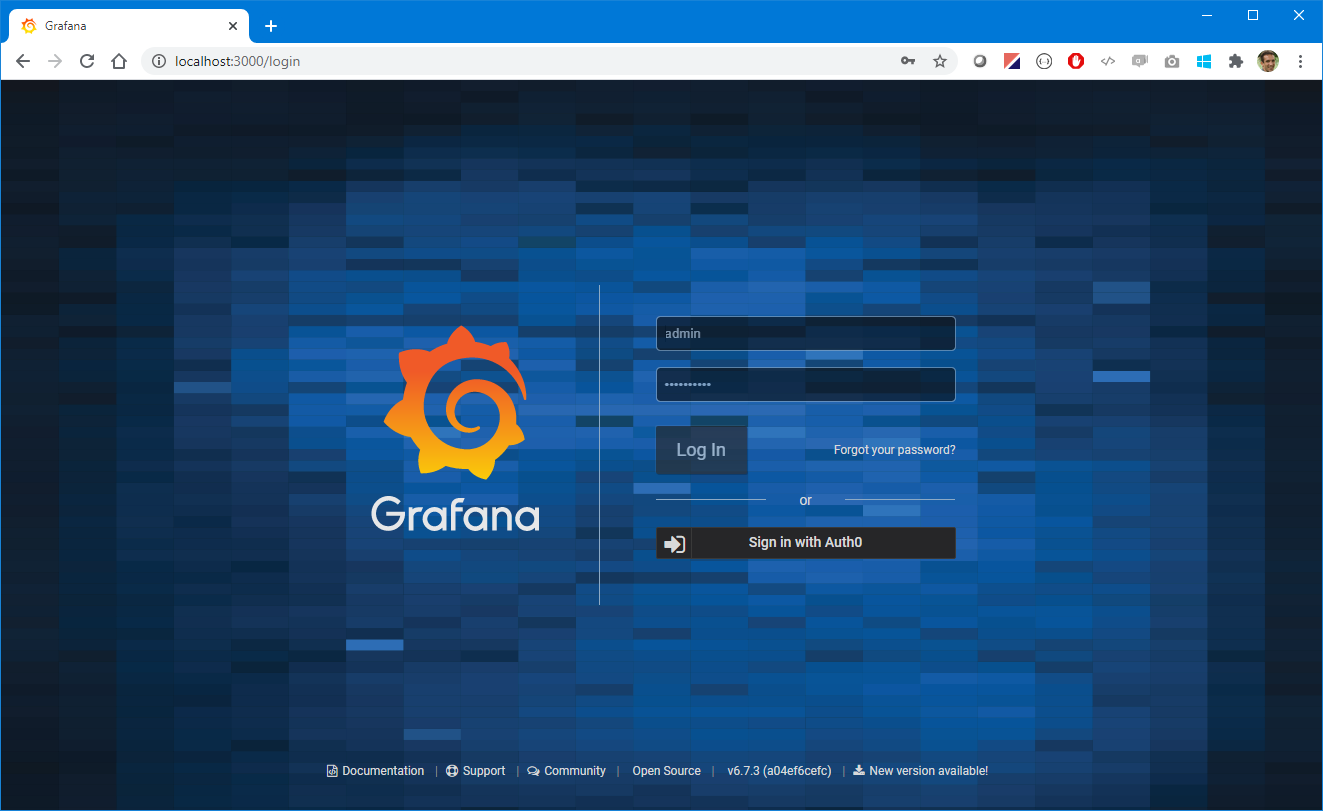The width and height of the screenshot is (1323, 811).
Task: Select the Grafana browser tab
Action: [128, 26]
